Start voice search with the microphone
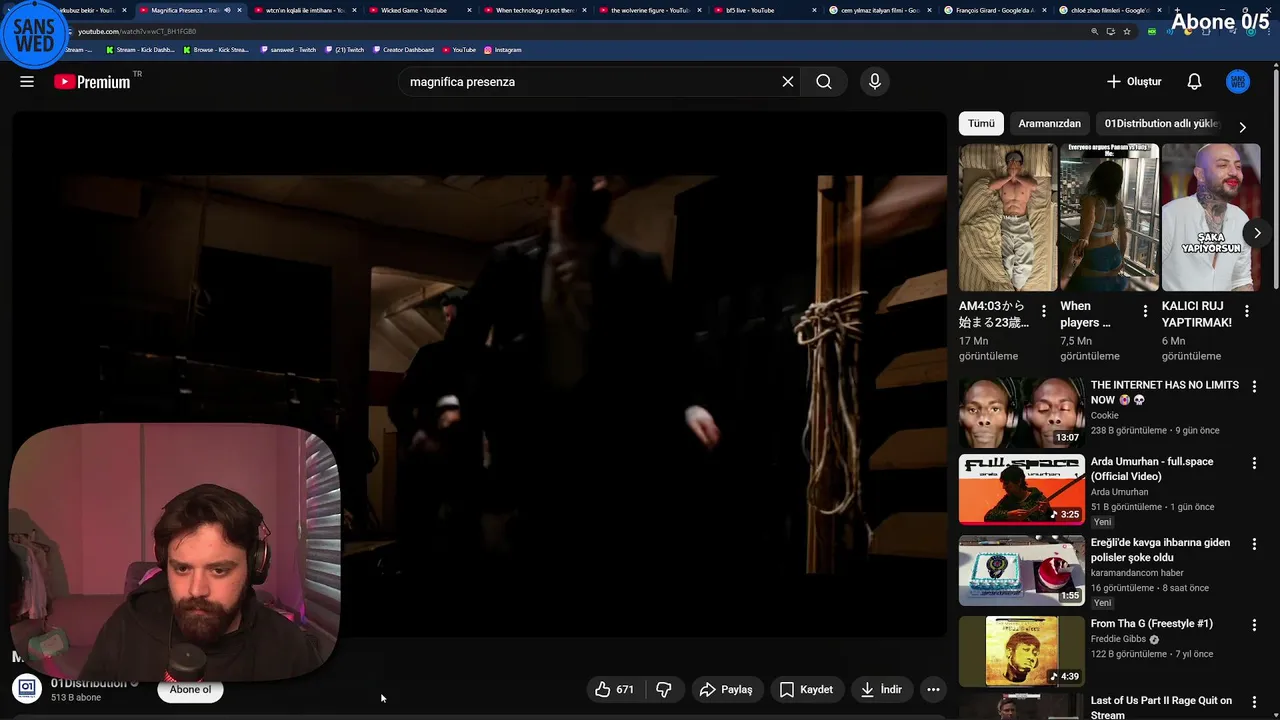Screen dimensions: 1280x720 pos(875,82)
